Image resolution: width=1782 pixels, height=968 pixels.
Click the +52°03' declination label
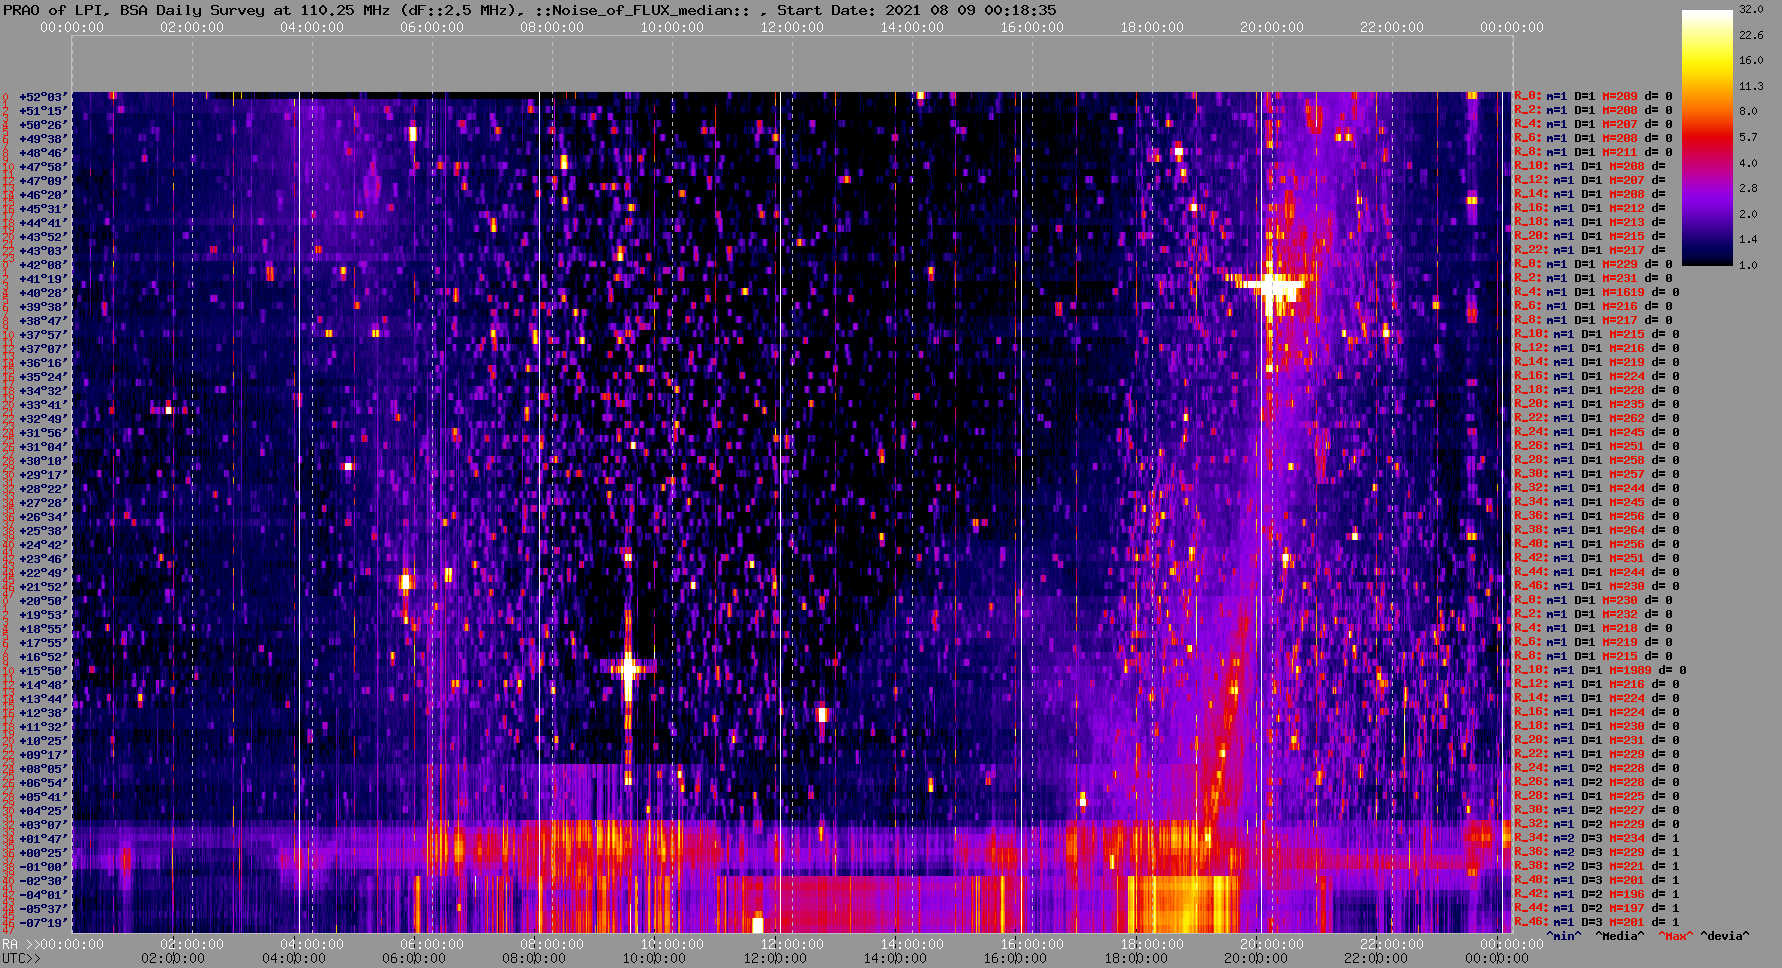(43, 97)
